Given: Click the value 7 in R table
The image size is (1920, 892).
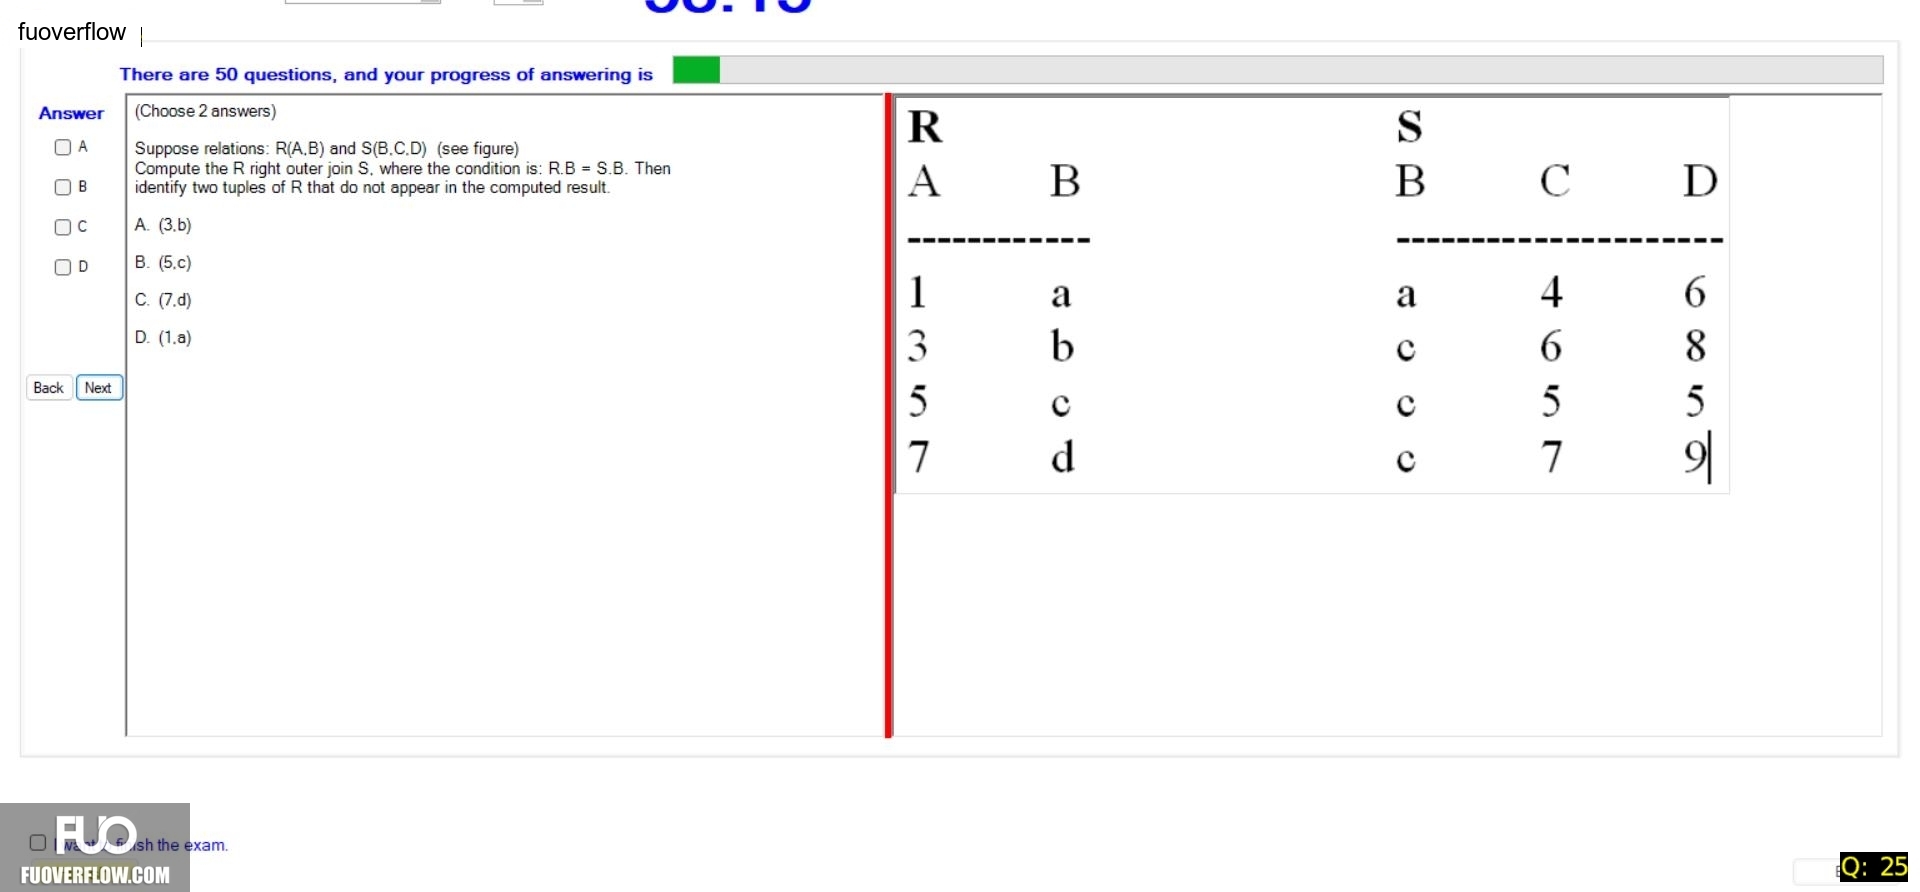Looking at the screenshot, I should coord(919,457).
